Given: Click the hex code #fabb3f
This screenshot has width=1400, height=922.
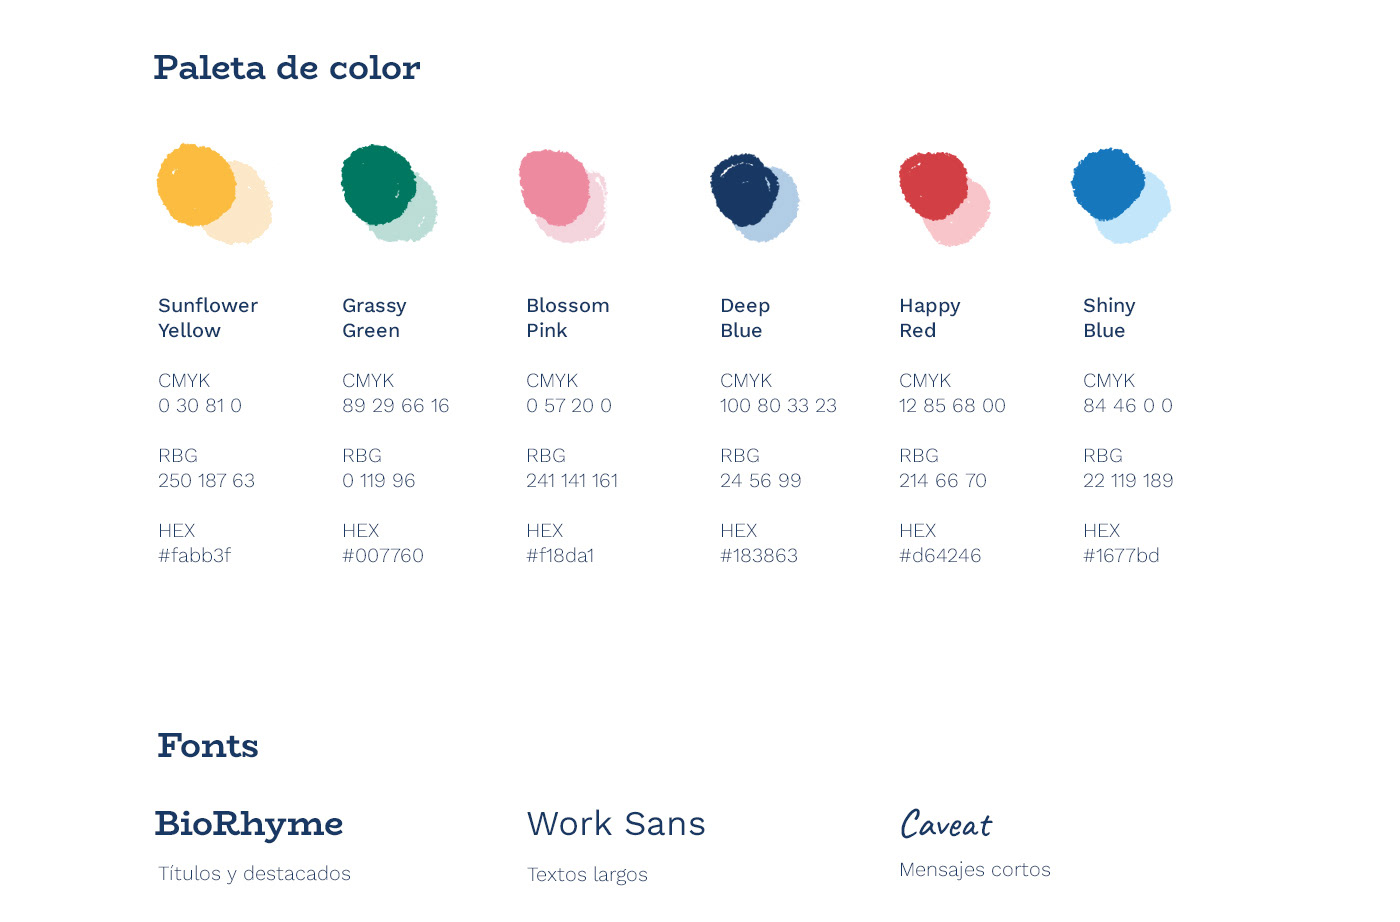Looking at the screenshot, I should (x=195, y=556).
